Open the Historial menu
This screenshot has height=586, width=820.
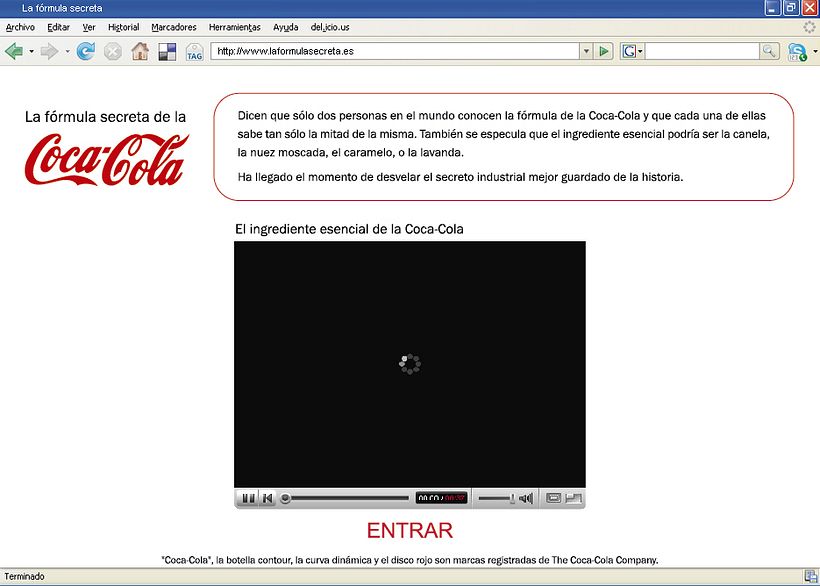123,27
